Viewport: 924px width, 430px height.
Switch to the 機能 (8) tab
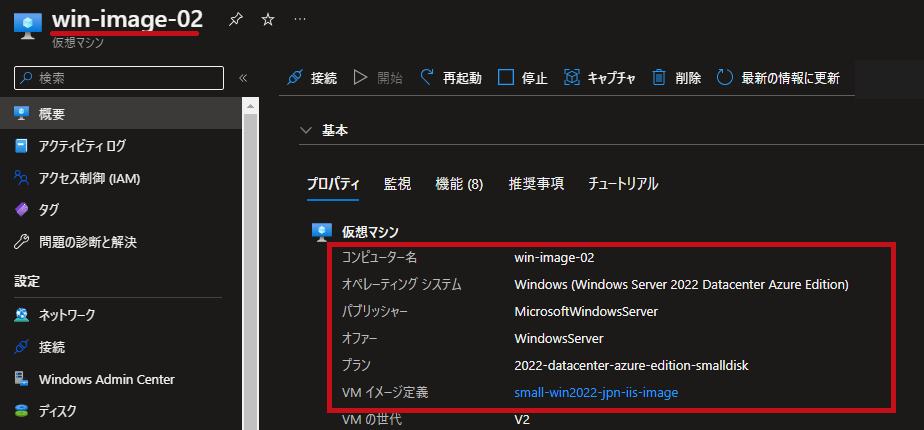(459, 184)
